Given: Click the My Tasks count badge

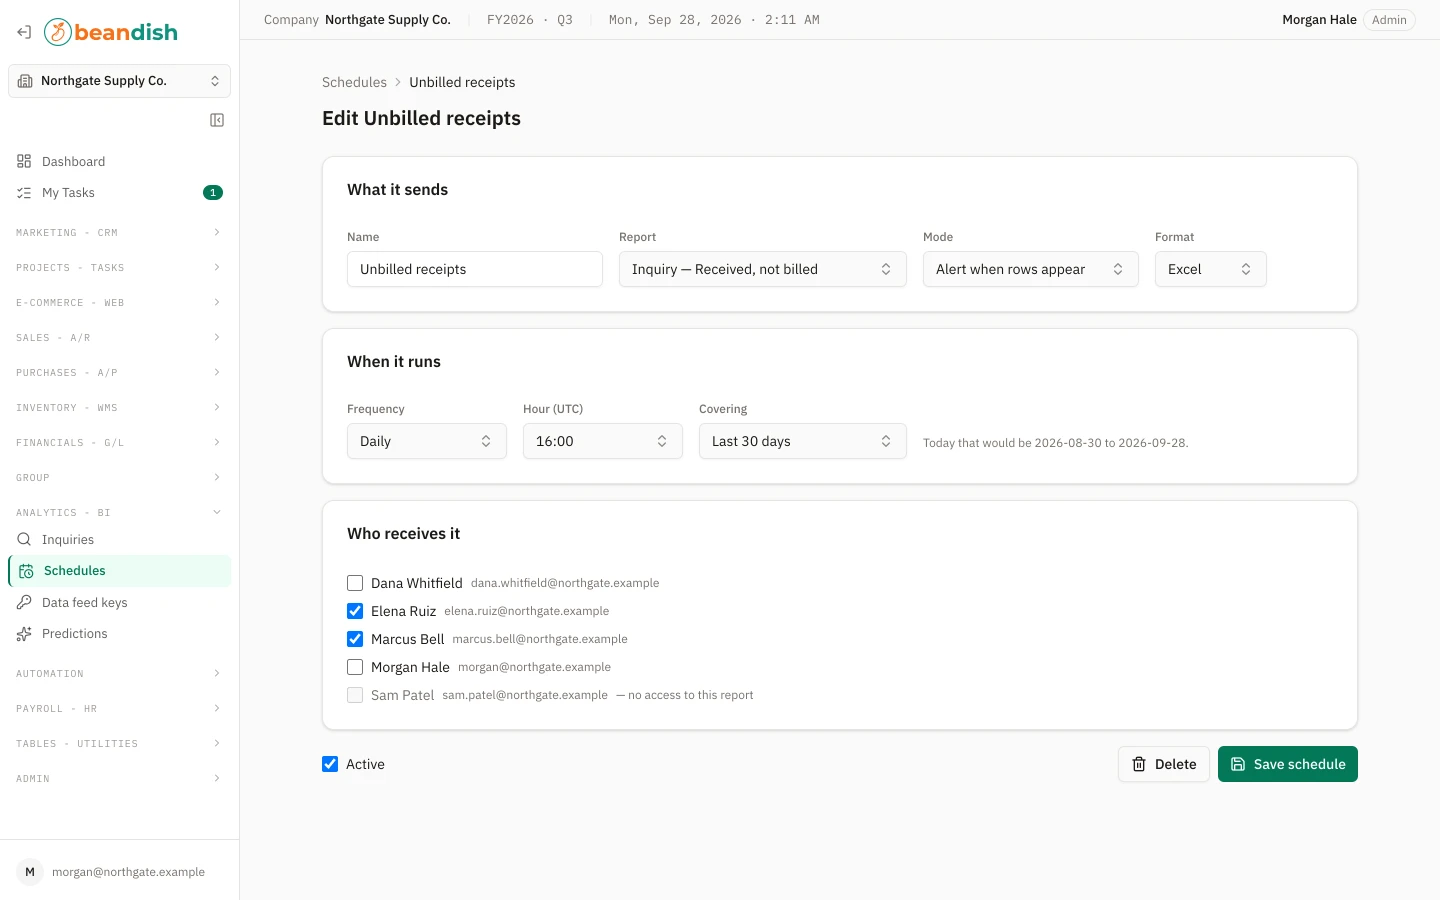Looking at the screenshot, I should point(213,192).
